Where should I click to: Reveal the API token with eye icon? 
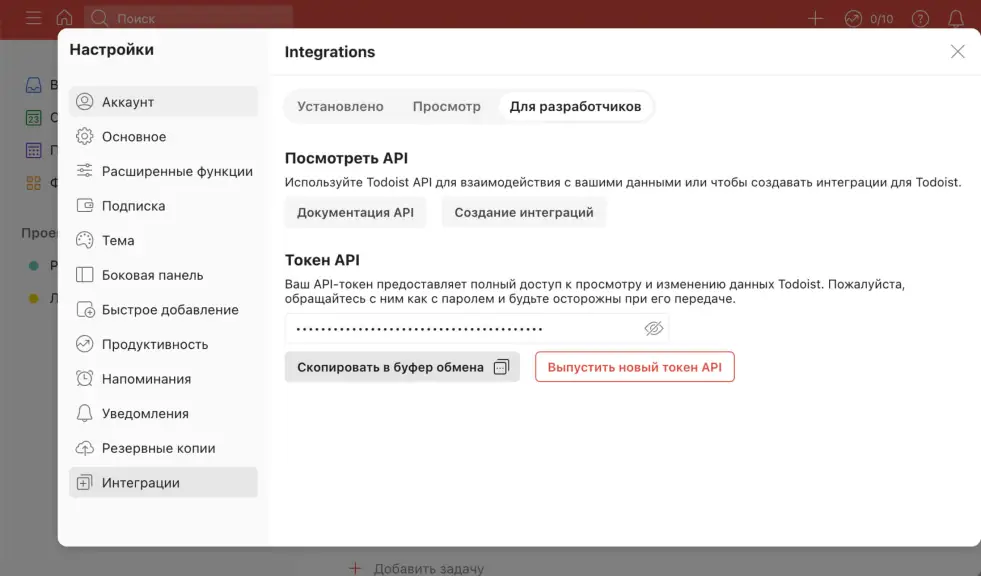click(654, 328)
